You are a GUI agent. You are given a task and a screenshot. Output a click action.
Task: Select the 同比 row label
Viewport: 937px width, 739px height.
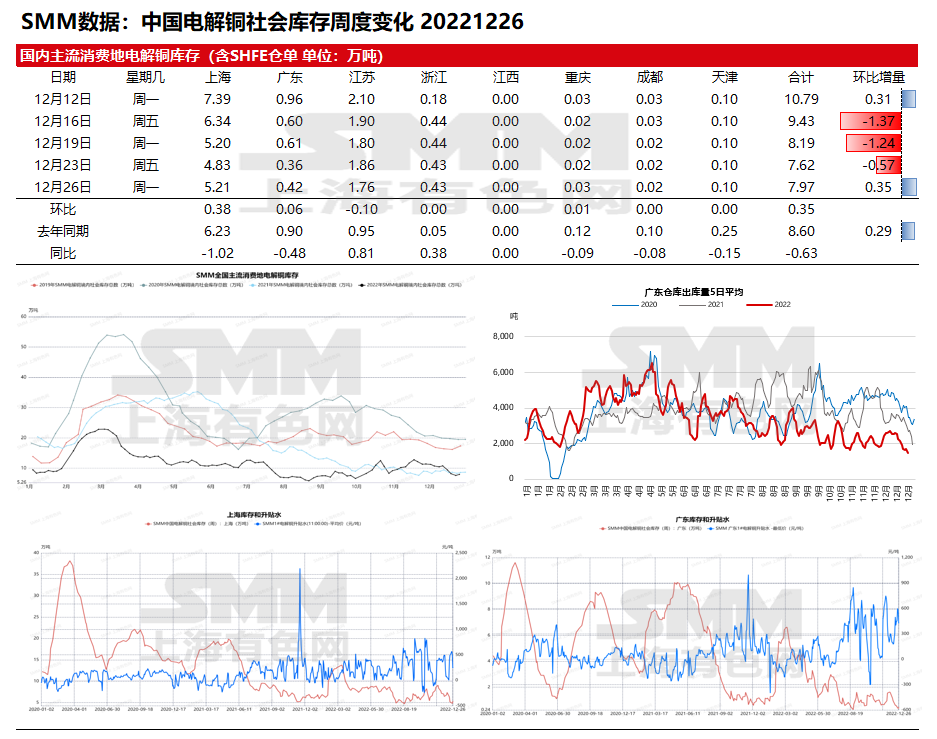click(x=63, y=253)
